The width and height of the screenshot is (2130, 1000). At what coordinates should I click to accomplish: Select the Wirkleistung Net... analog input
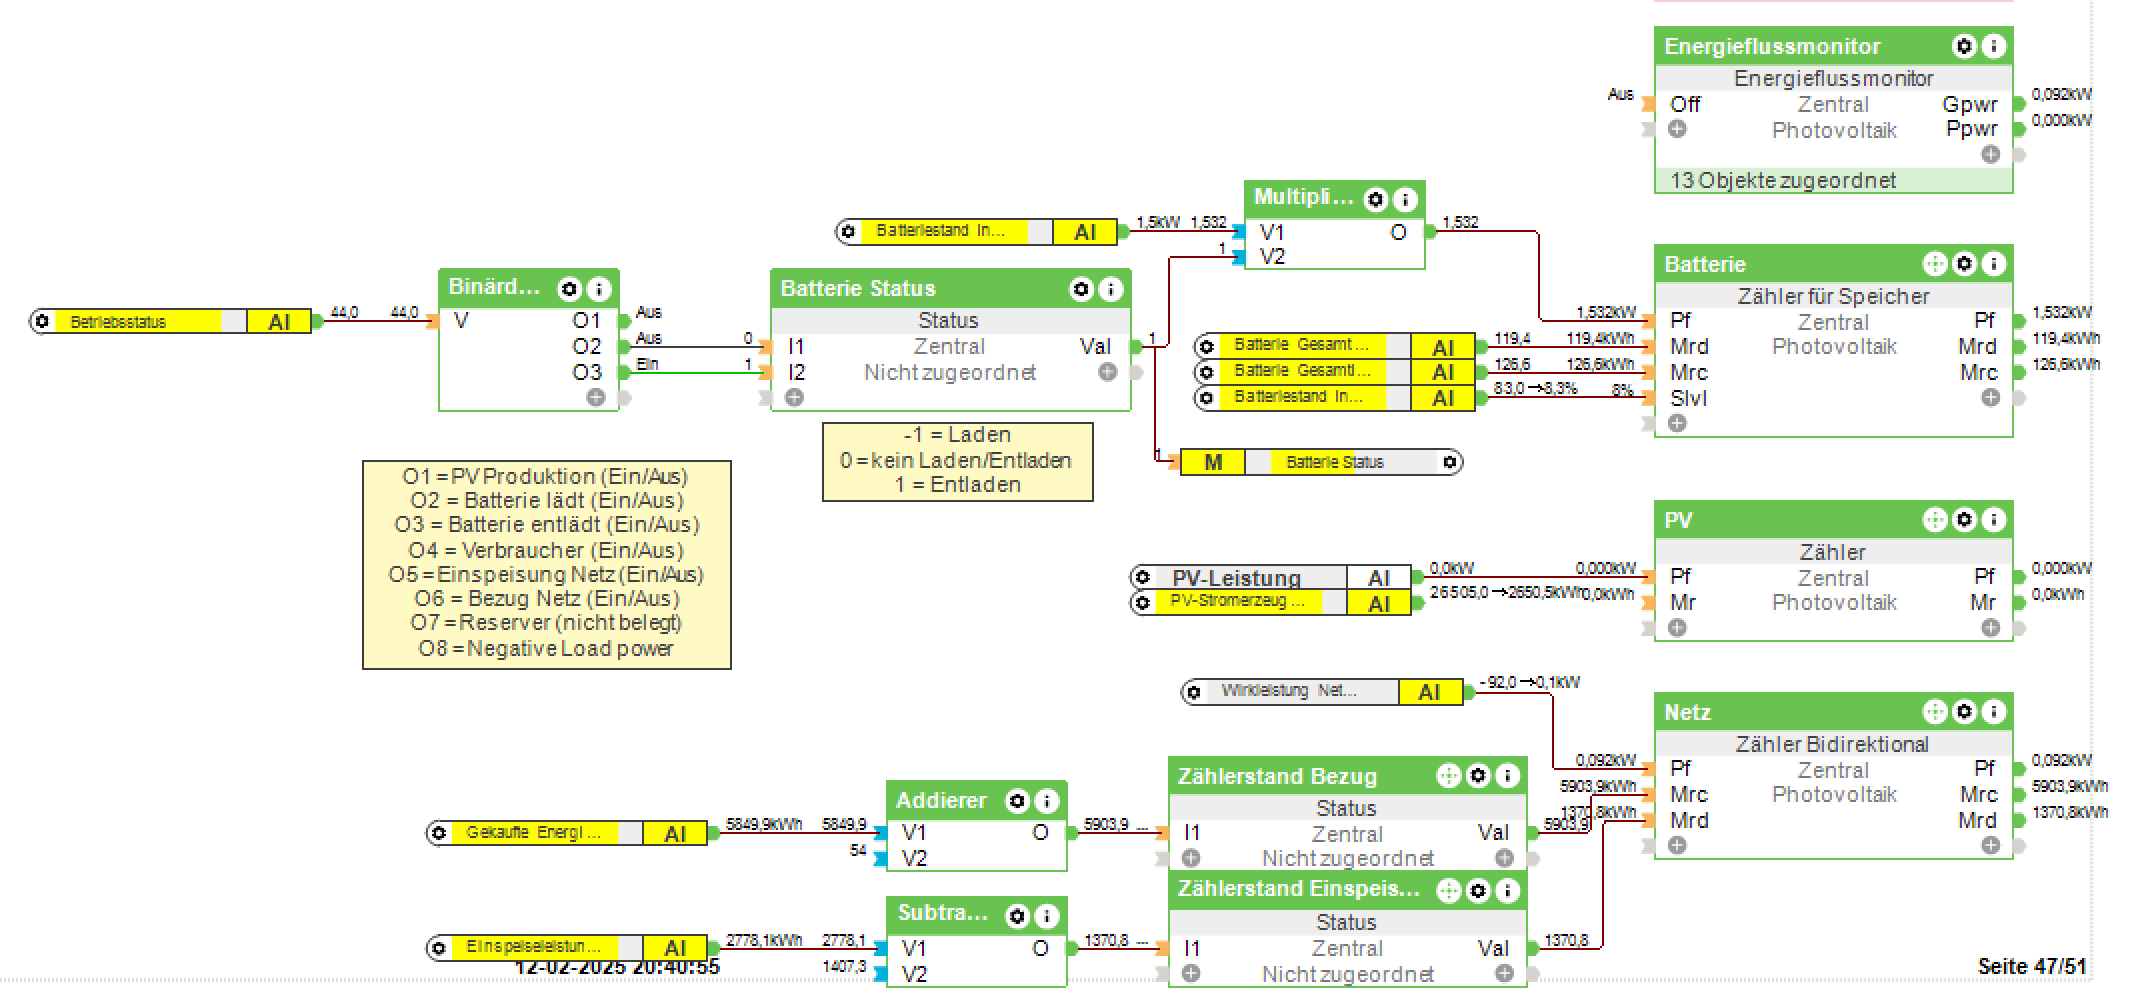(x=1322, y=692)
